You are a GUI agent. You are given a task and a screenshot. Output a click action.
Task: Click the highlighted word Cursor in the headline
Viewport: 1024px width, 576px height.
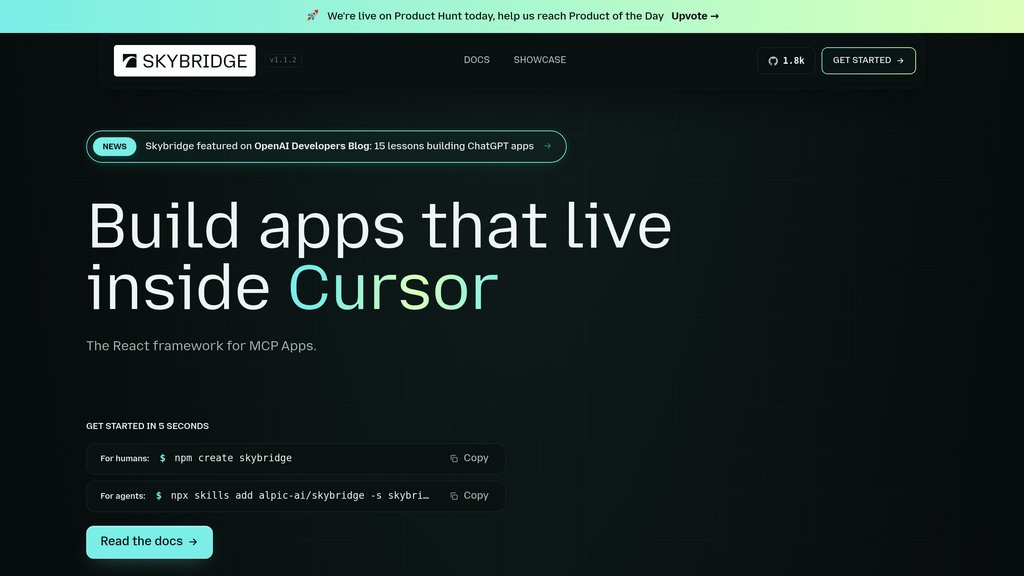[x=393, y=288]
